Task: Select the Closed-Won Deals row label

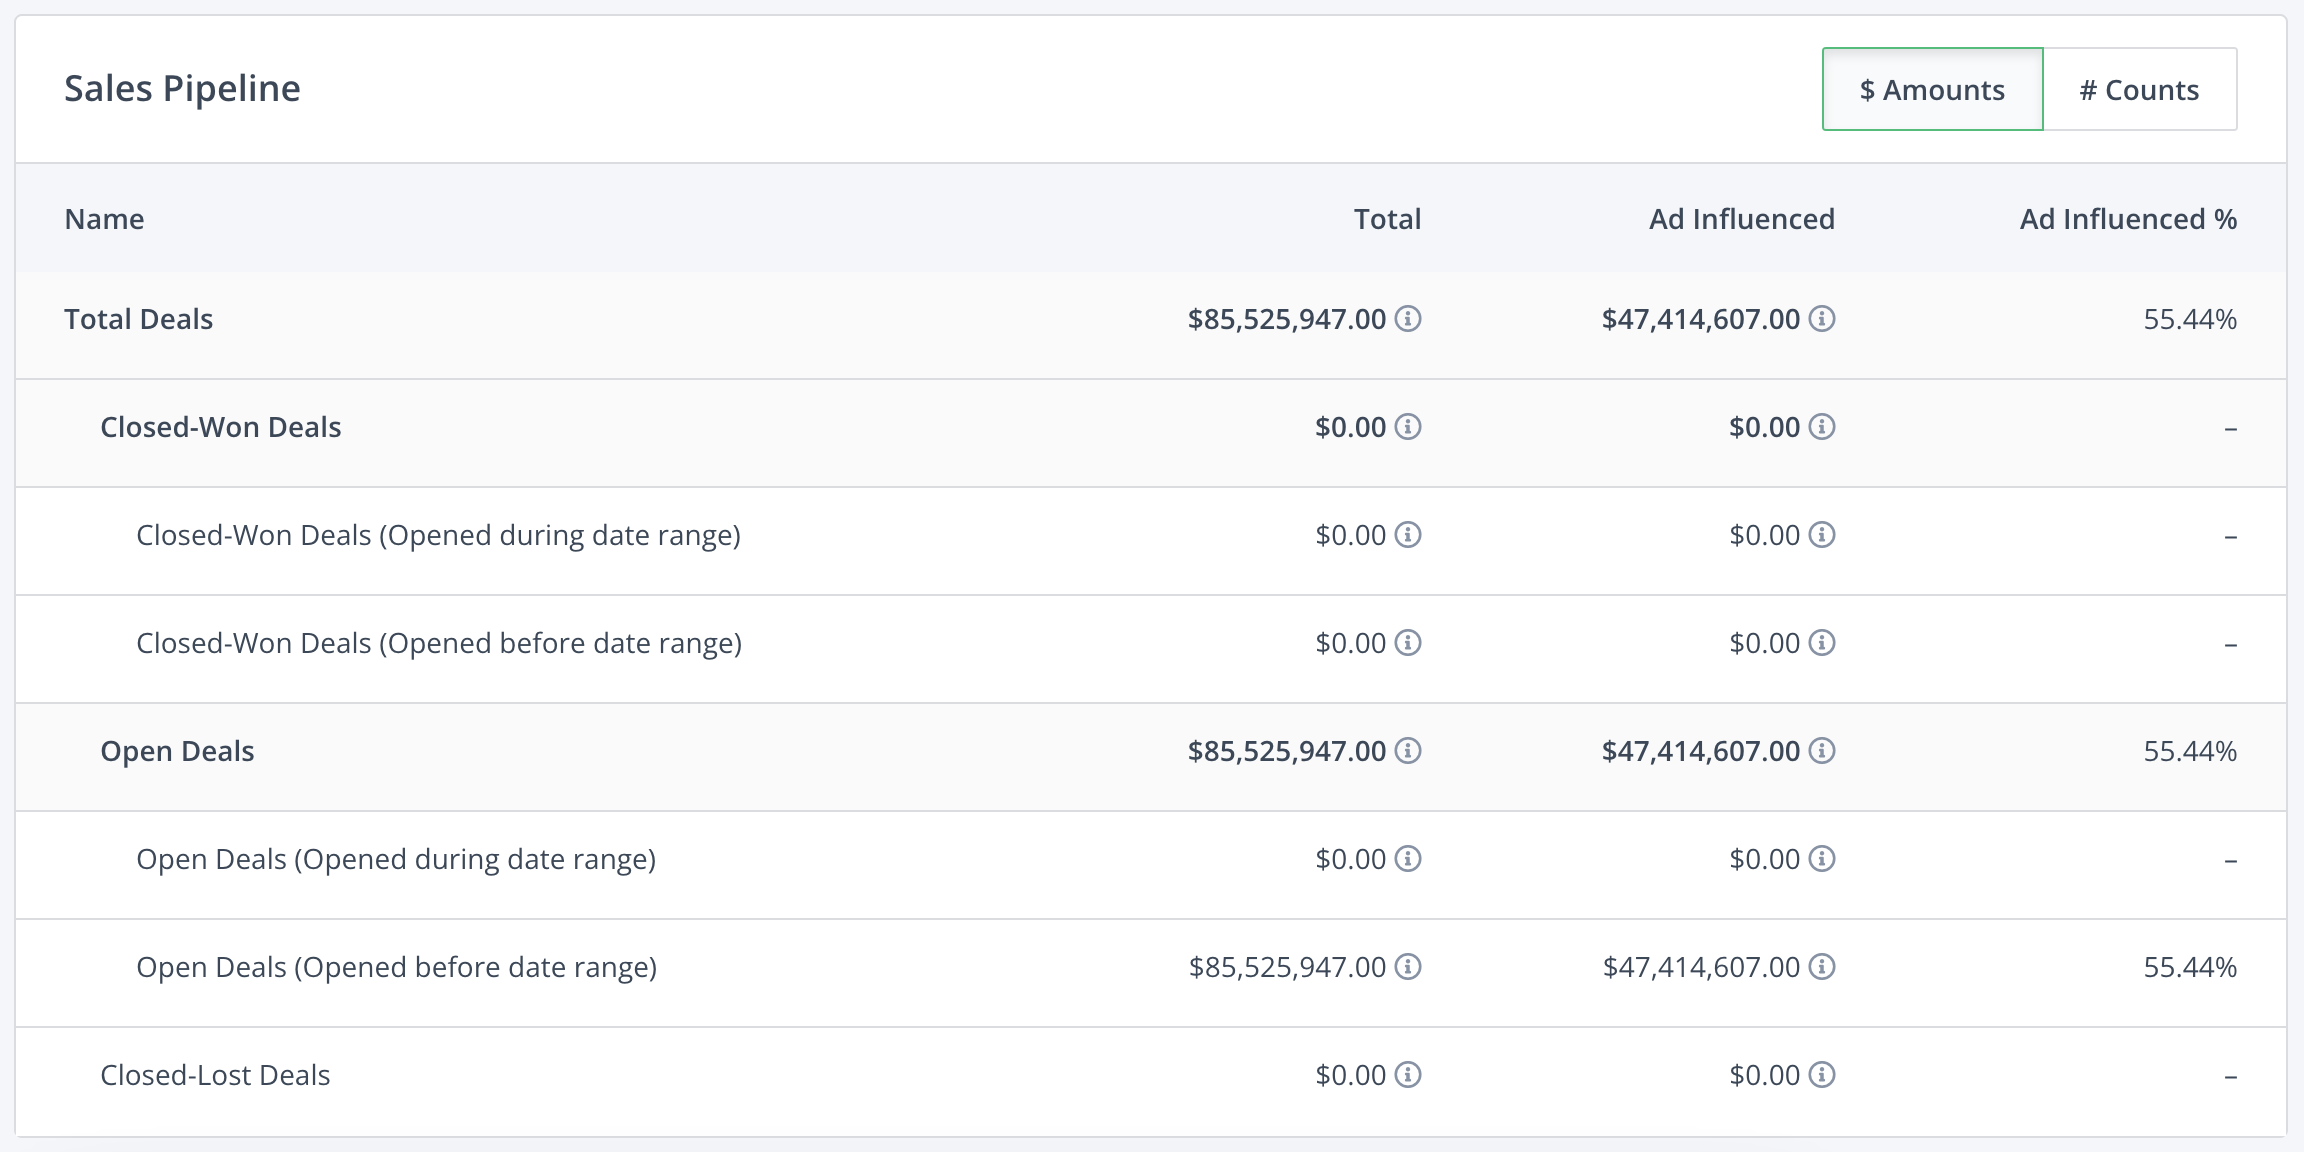Action: [x=221, y=427]
